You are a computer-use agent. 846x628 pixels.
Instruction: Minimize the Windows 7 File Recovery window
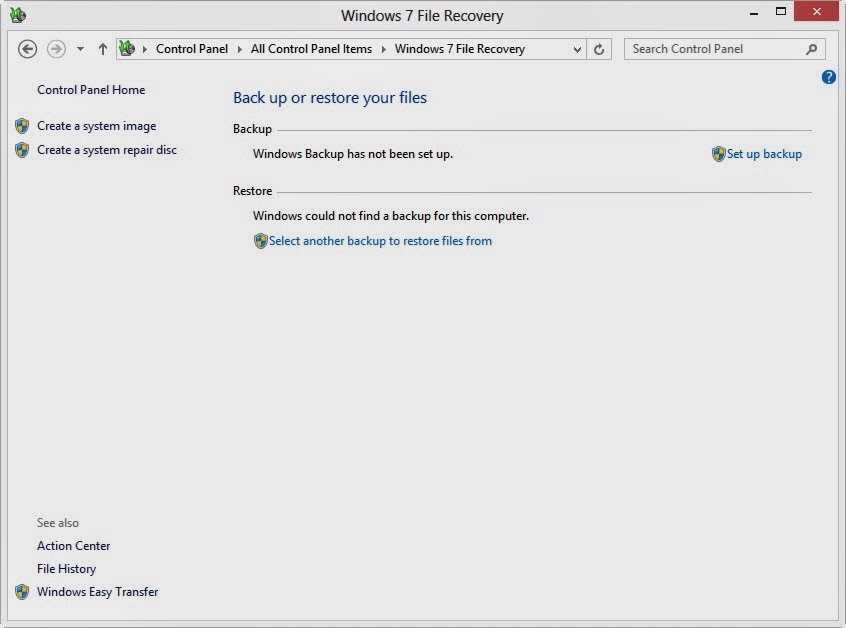(x=754, y=12)
